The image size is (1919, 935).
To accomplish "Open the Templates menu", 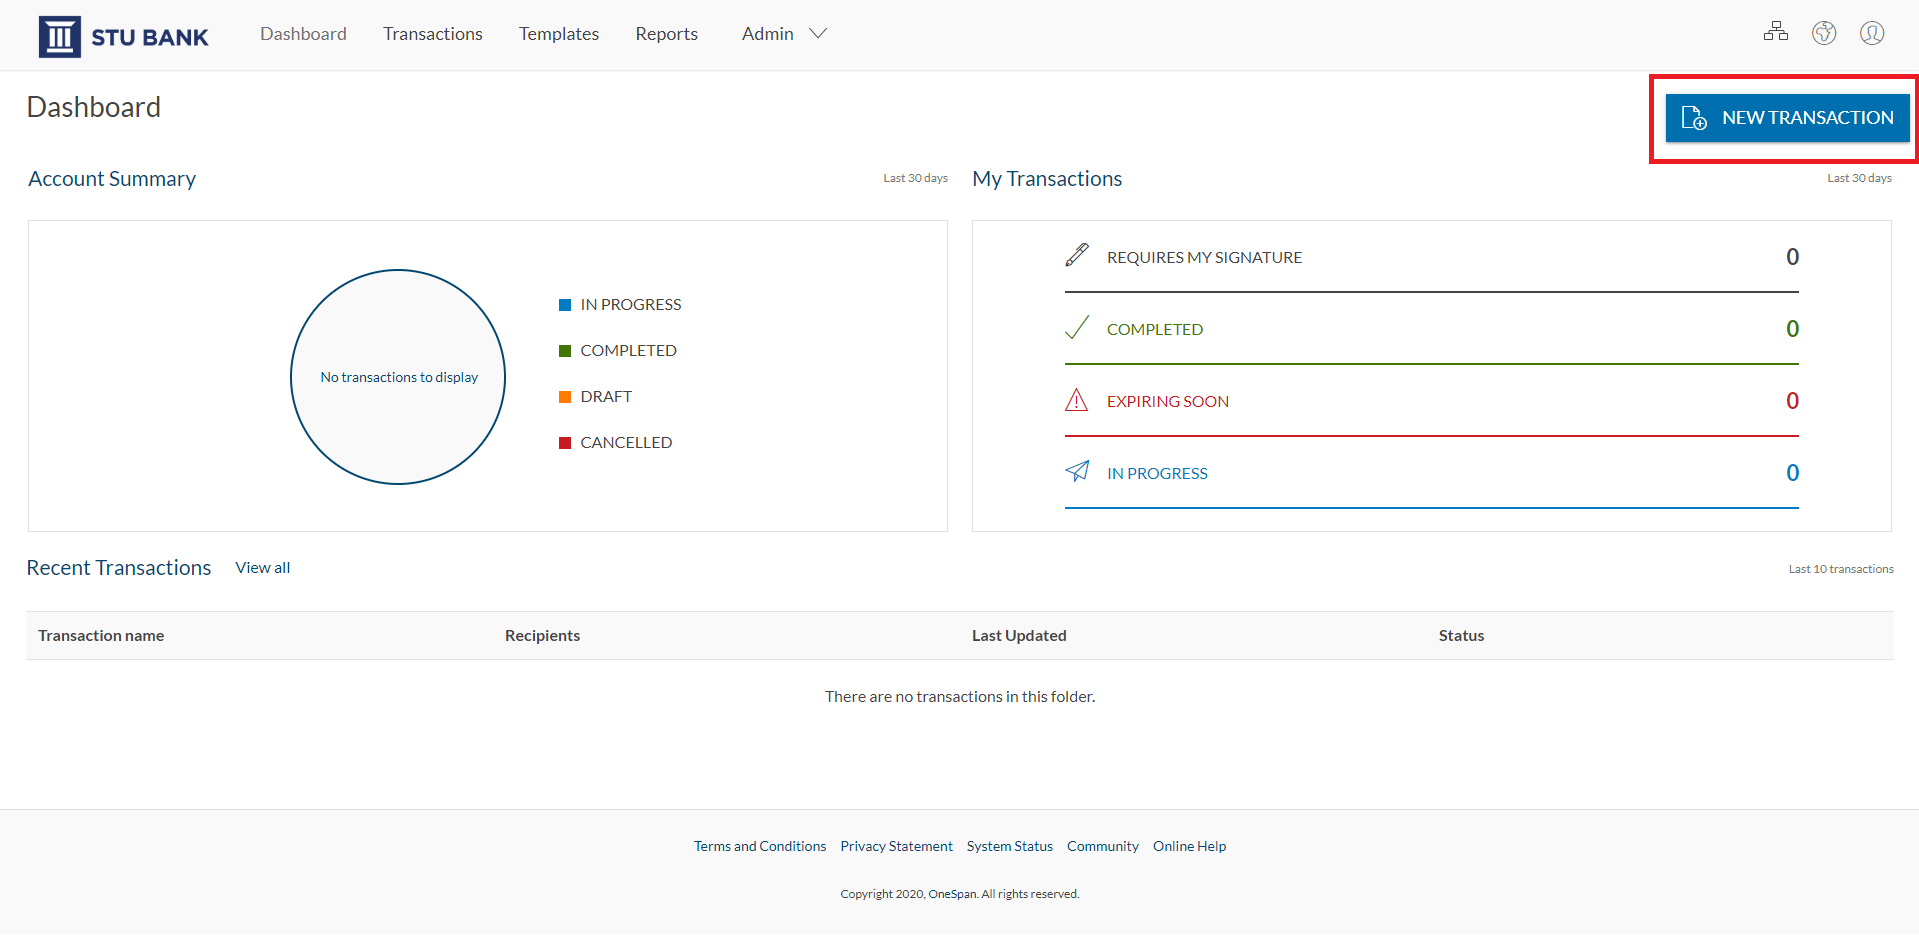I will (x=559, y=34).
